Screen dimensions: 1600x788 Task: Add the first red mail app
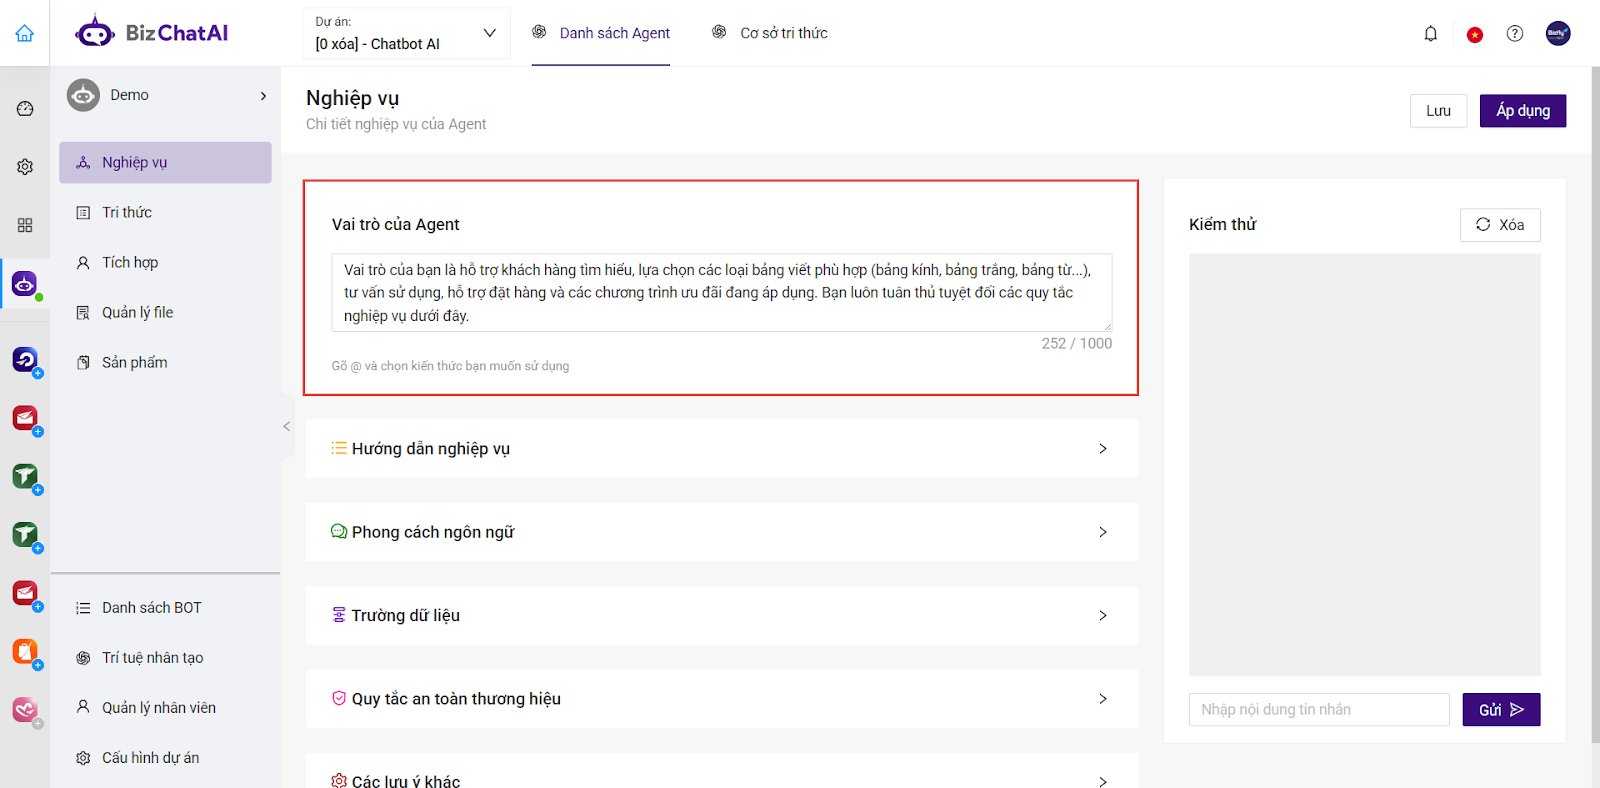pyautogui.click(x=25, y=417)
